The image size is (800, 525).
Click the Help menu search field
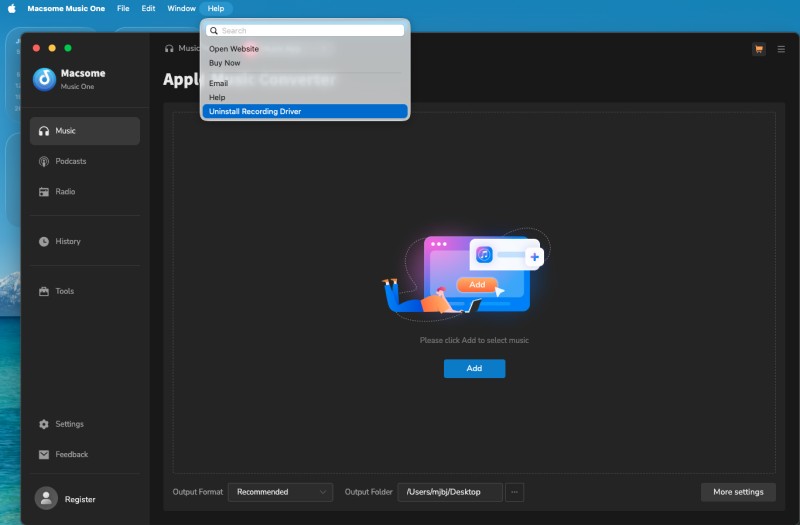305,31
